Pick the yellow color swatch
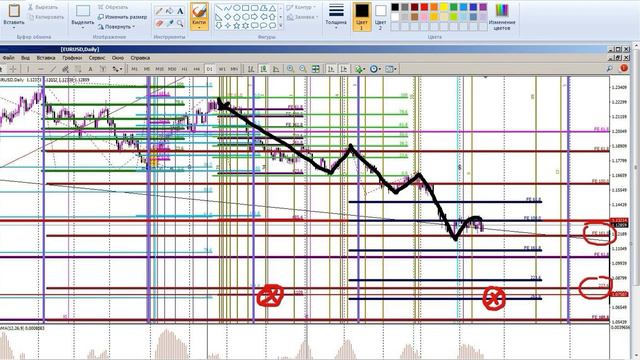This screenshot has height=360, width=640. (444, 7)
